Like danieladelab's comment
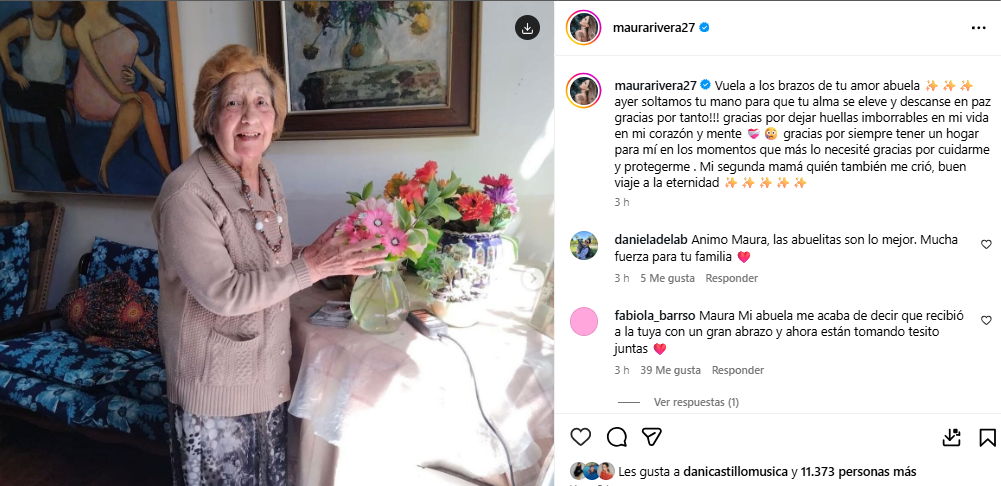Viewport: 1001px width, 486px height. click(986, 244)
